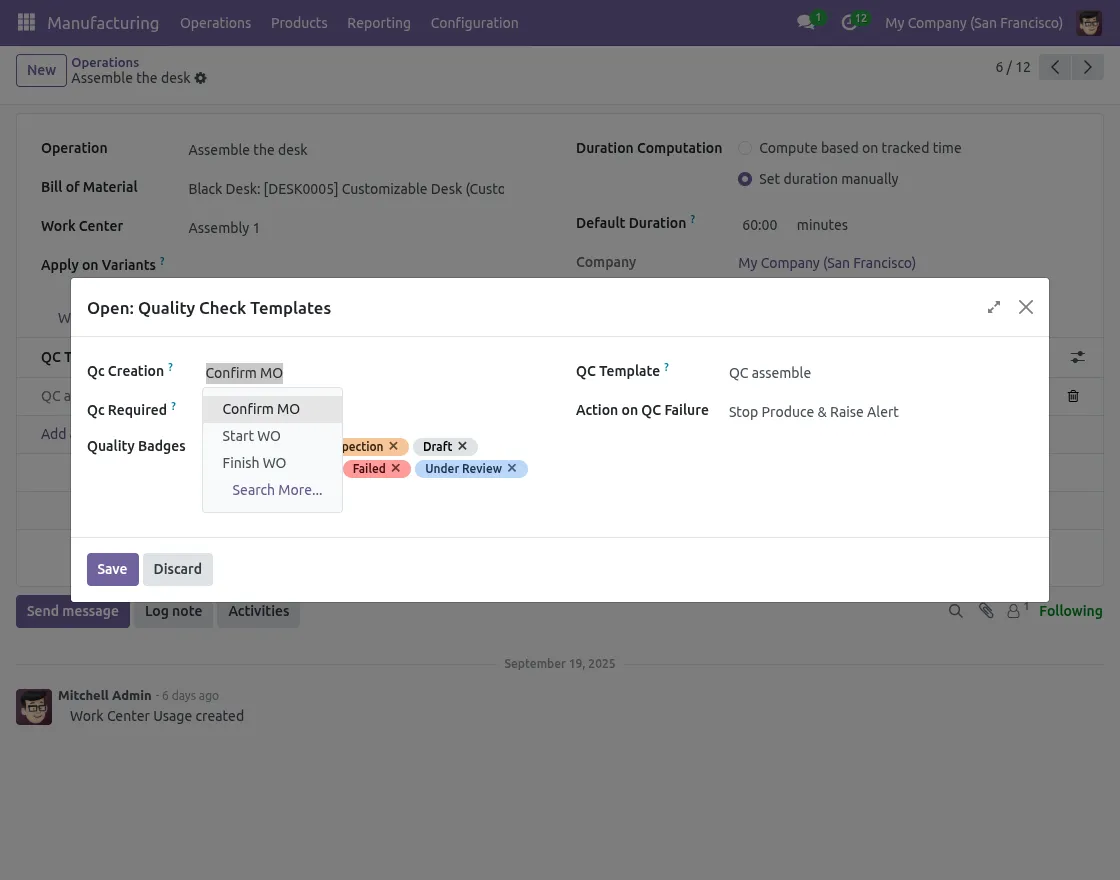Edit the Default Duration 60:00 field
This screenshot has width=1120, height=880.
pyautogui.click(x=759, y=225)
